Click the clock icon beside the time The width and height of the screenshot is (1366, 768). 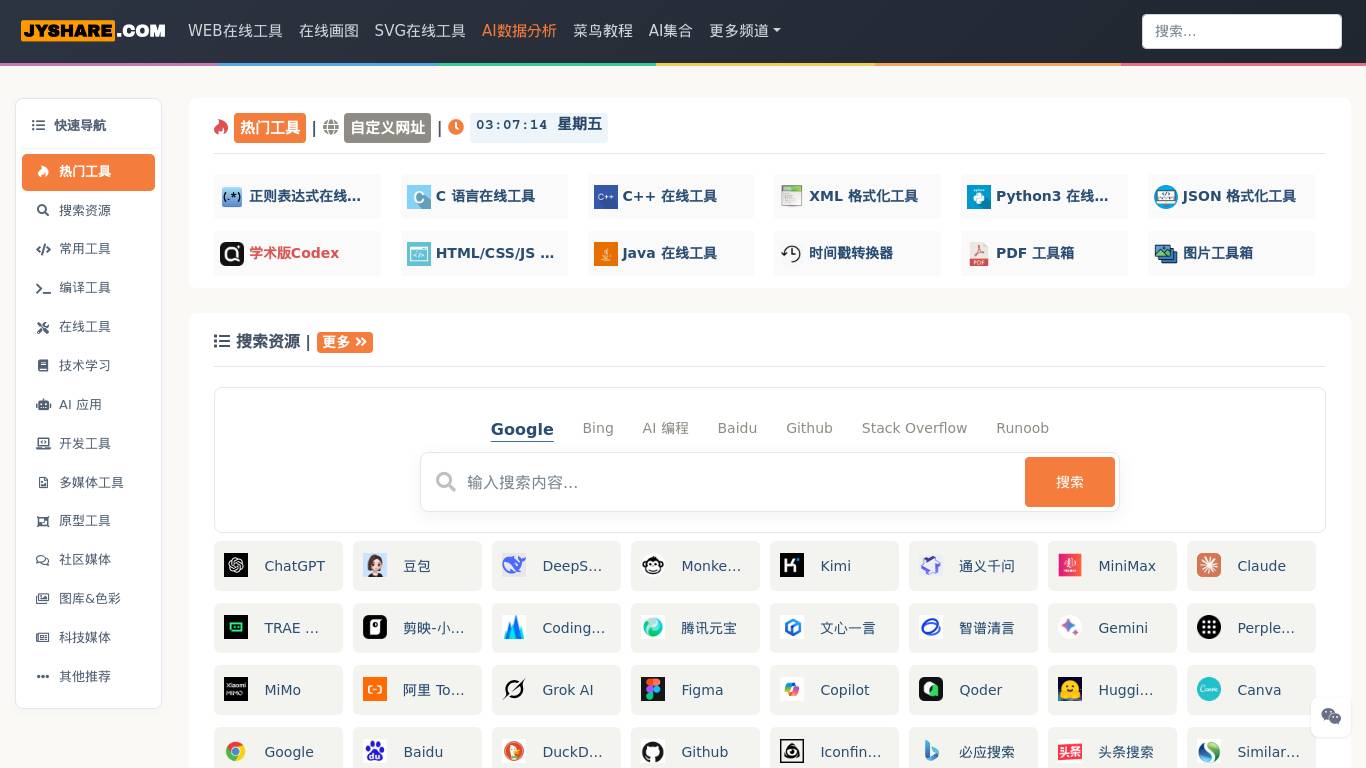pyautogui.click(x=456, y=127)
